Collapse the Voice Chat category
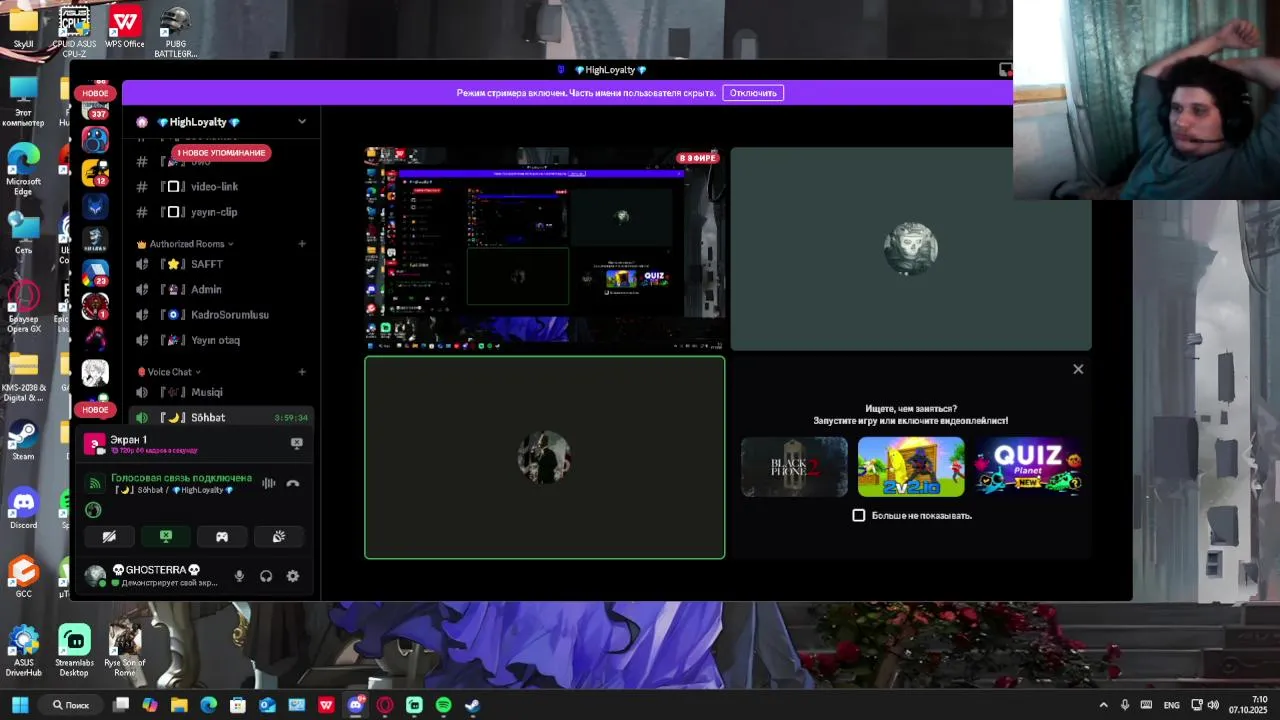 pyautogui.click(x=168, y=372)
